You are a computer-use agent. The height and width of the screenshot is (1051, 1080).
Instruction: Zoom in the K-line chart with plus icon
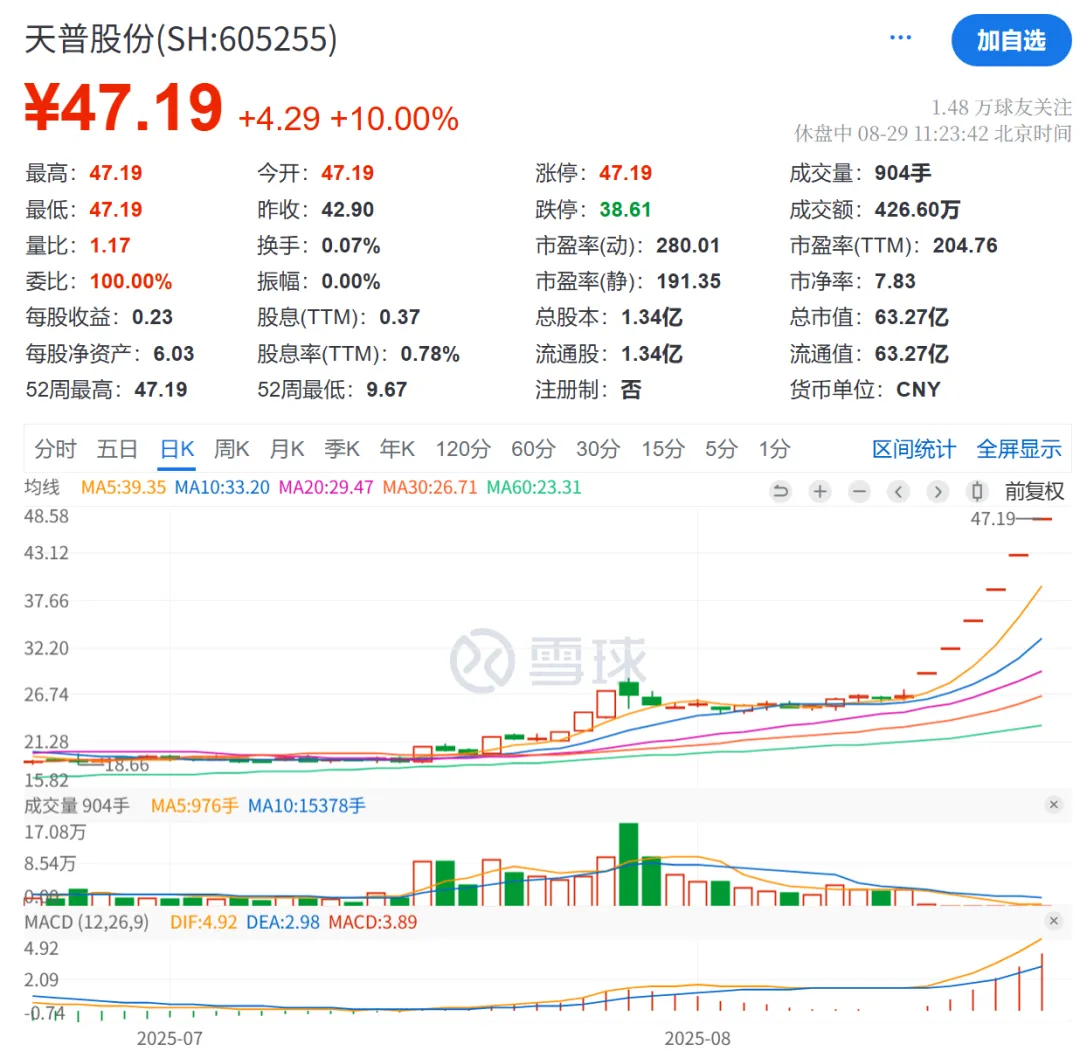pos(820,491)
